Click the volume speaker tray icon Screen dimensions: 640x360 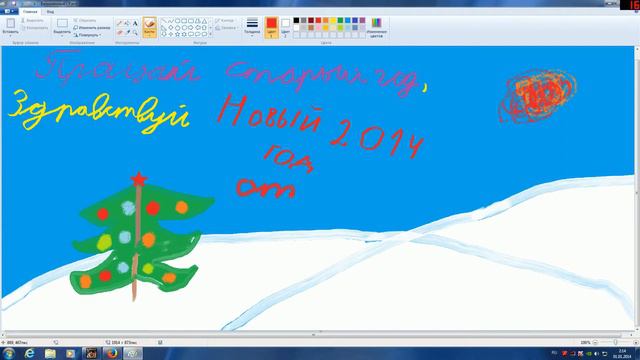coord(597,353)
